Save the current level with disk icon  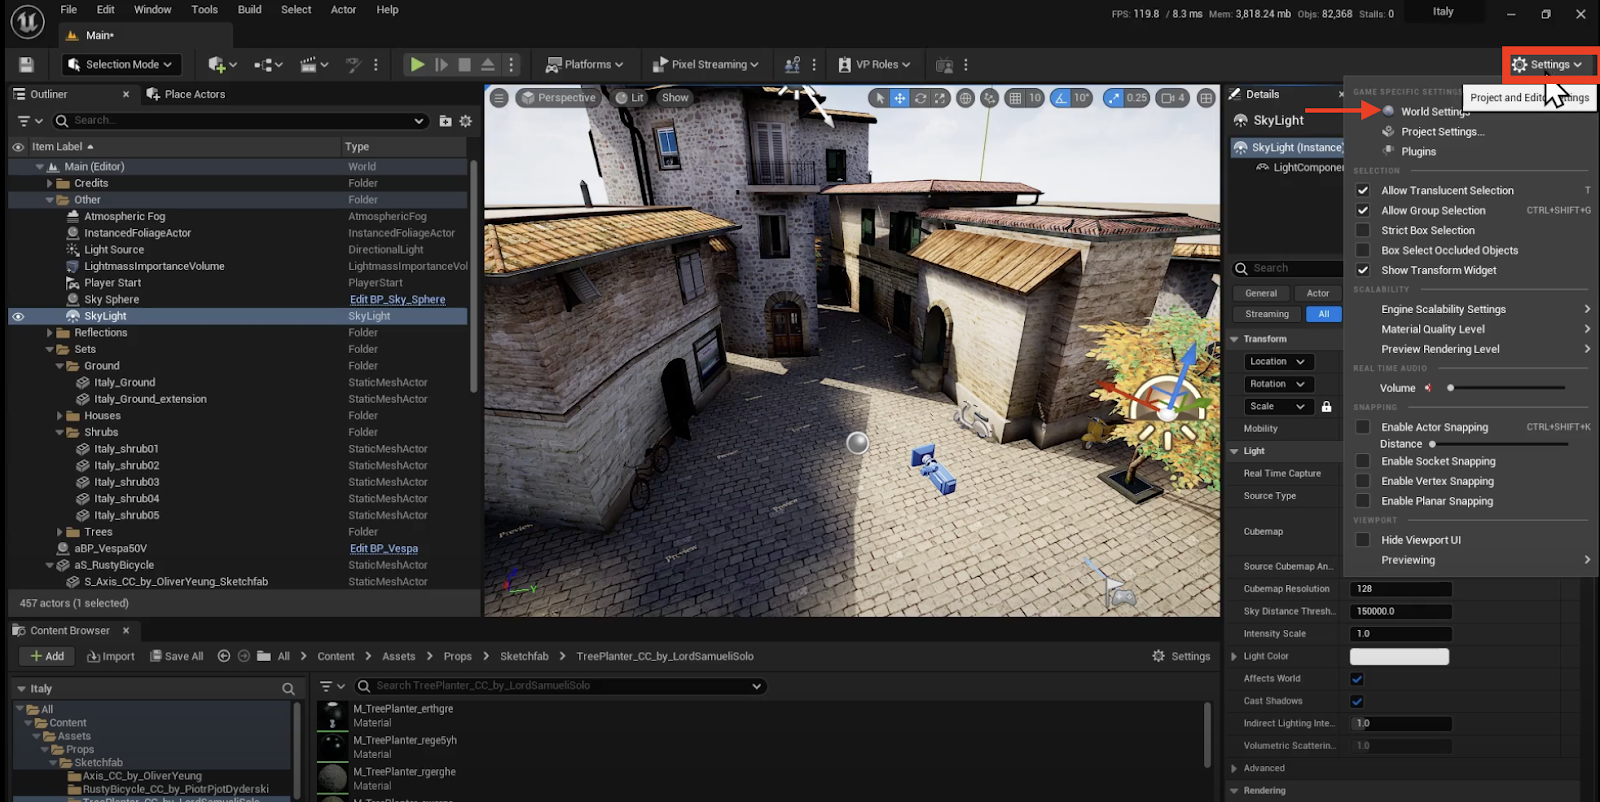pos(27,65)
